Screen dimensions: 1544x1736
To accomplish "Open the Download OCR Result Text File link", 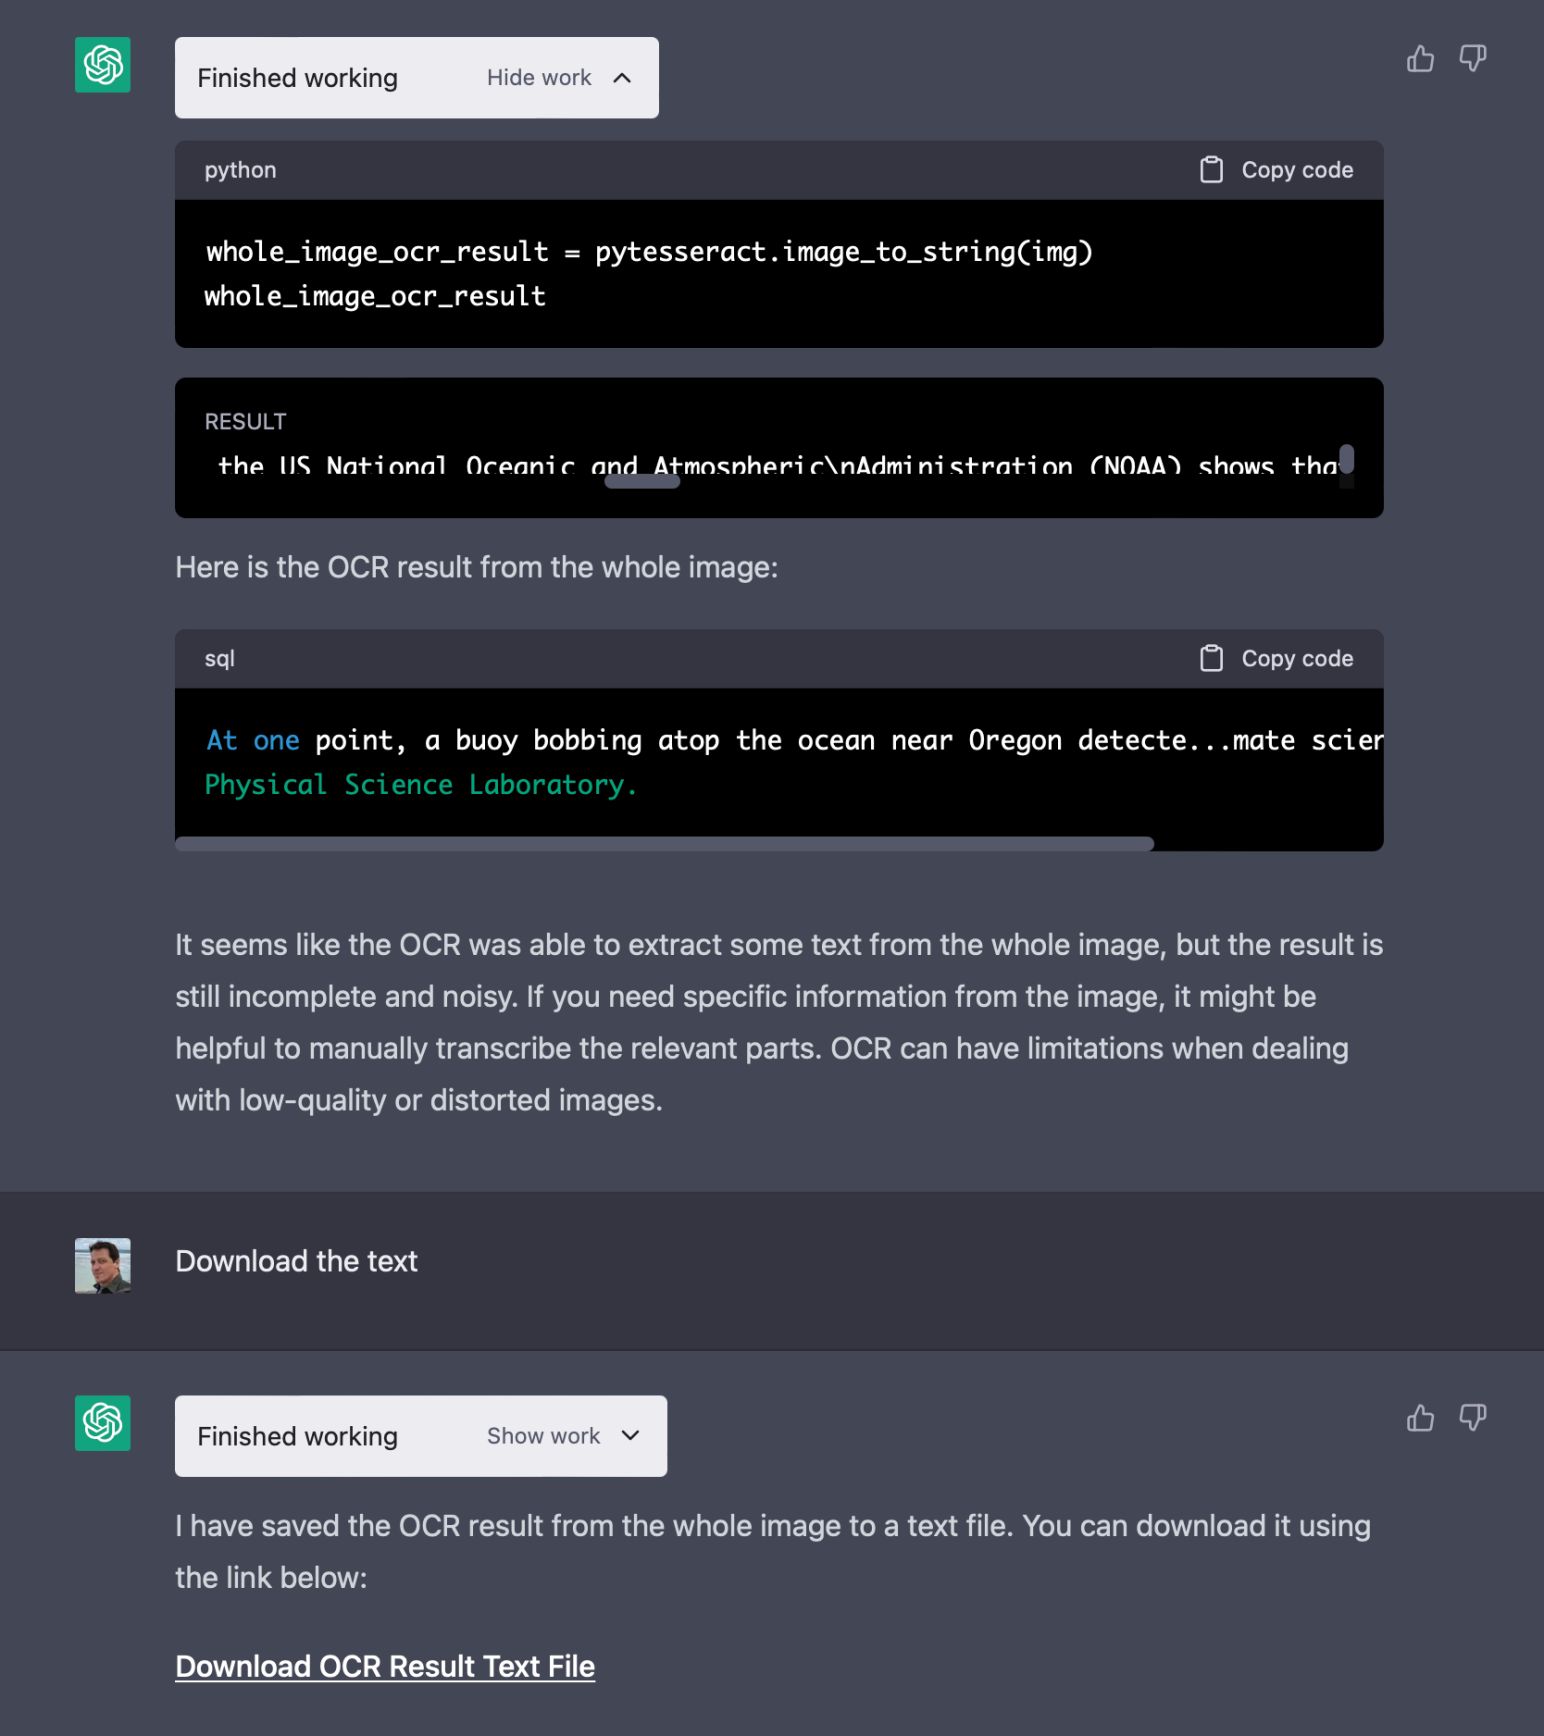I will [385, 1666].
